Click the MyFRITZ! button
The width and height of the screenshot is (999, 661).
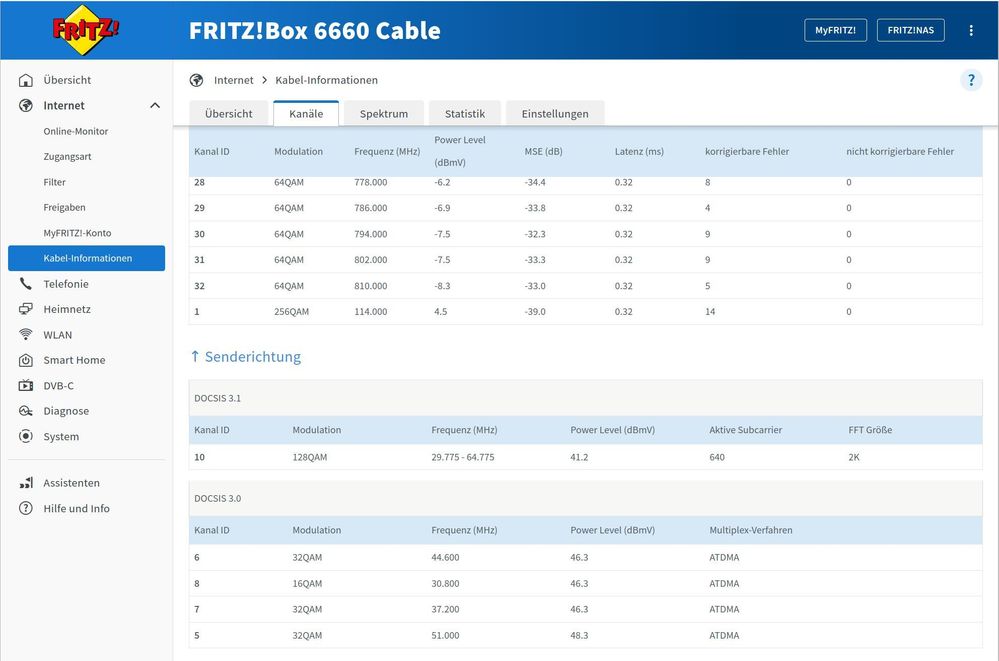tap(835, 30)
